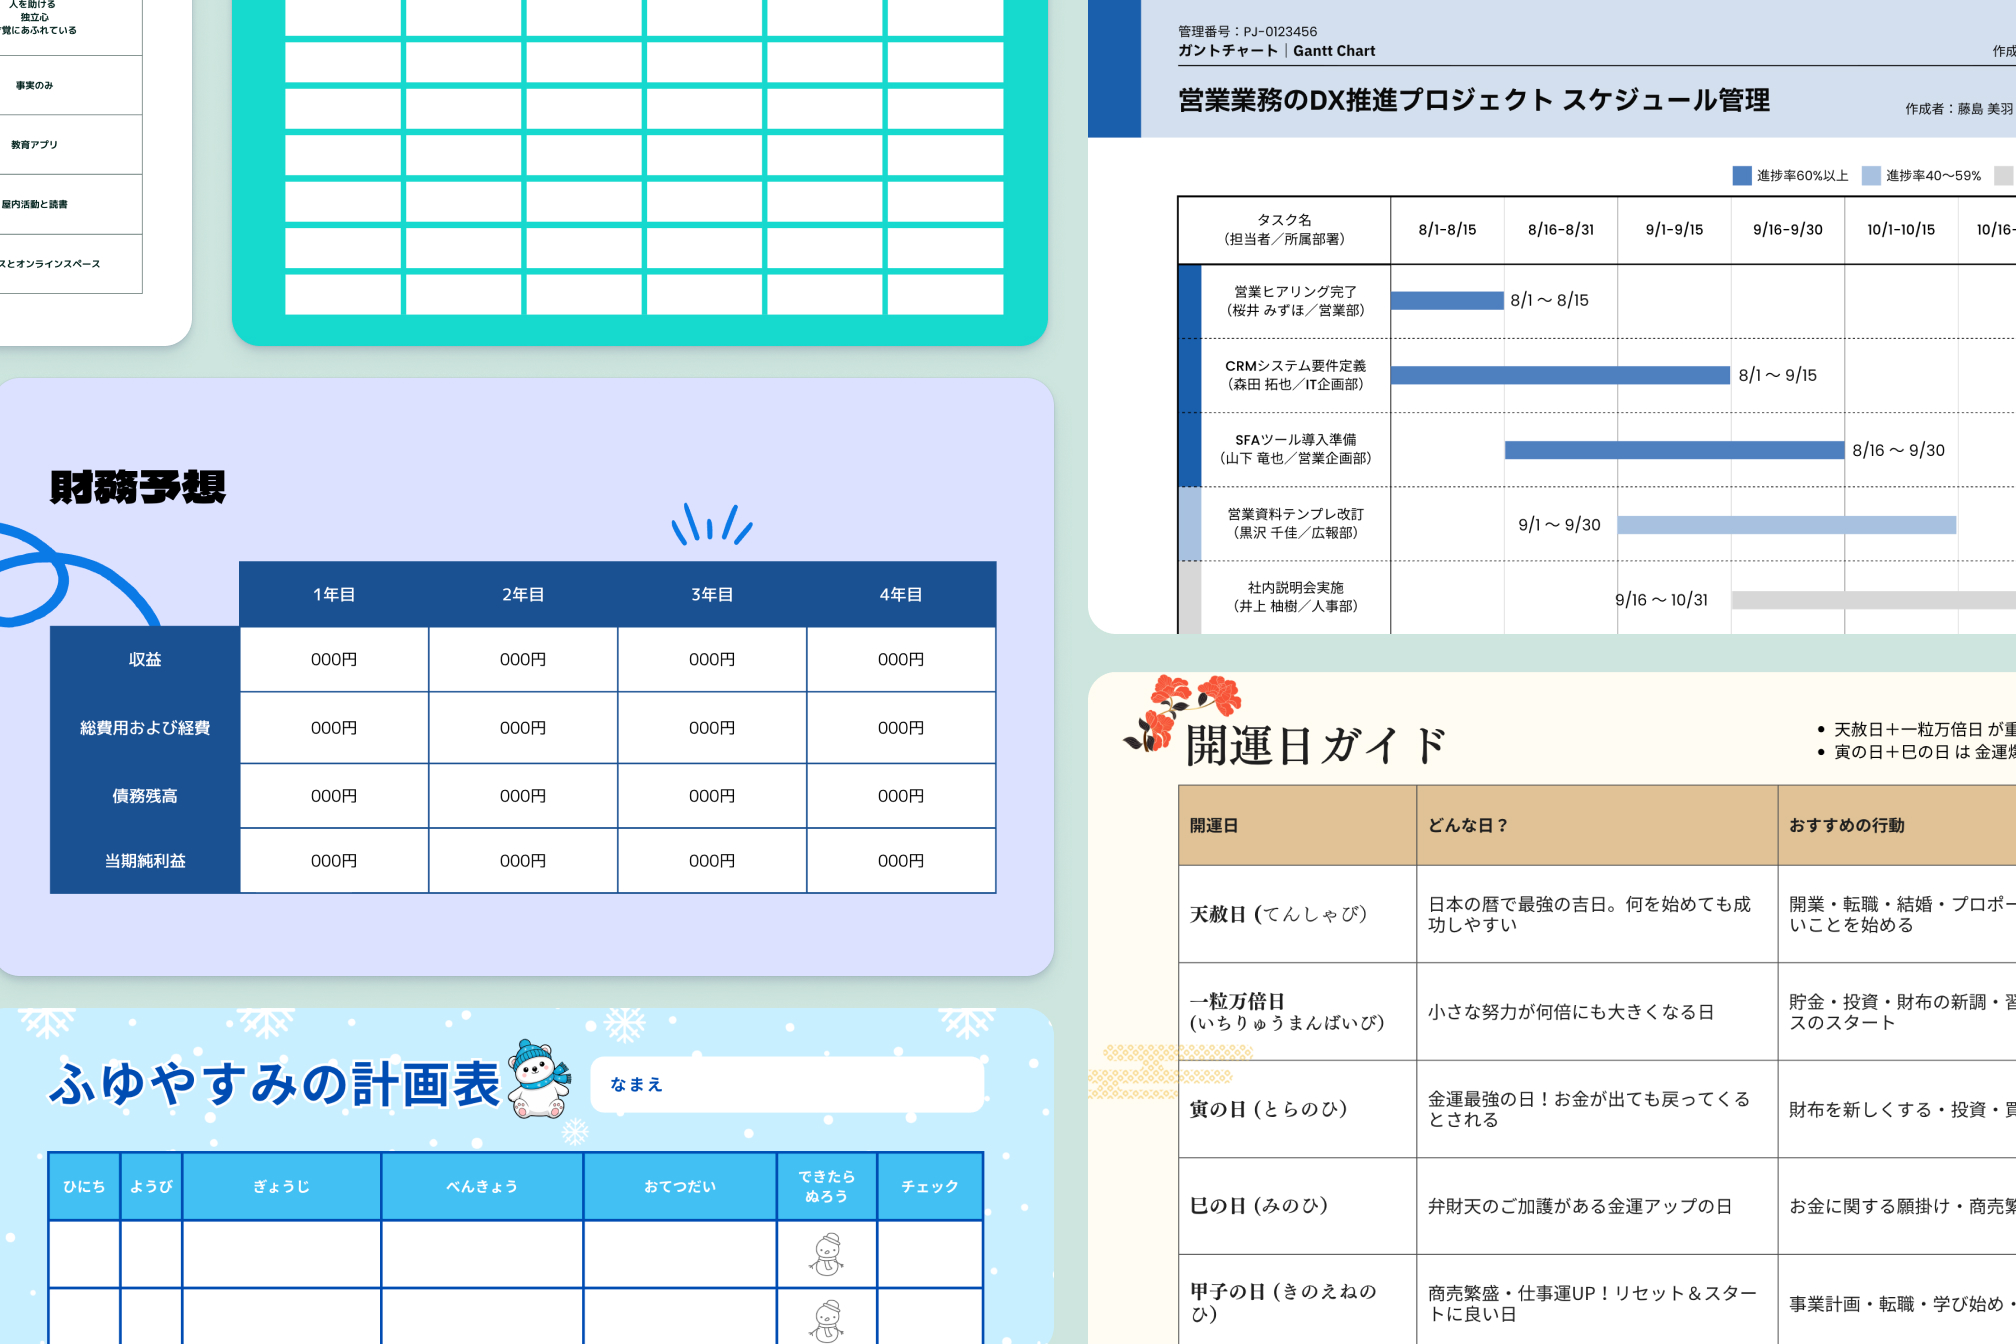Viewport: 2016px width, 1344px height.
Task: Click the 000円 cell for 収益 1年目
Action: (x=334, y=660)
